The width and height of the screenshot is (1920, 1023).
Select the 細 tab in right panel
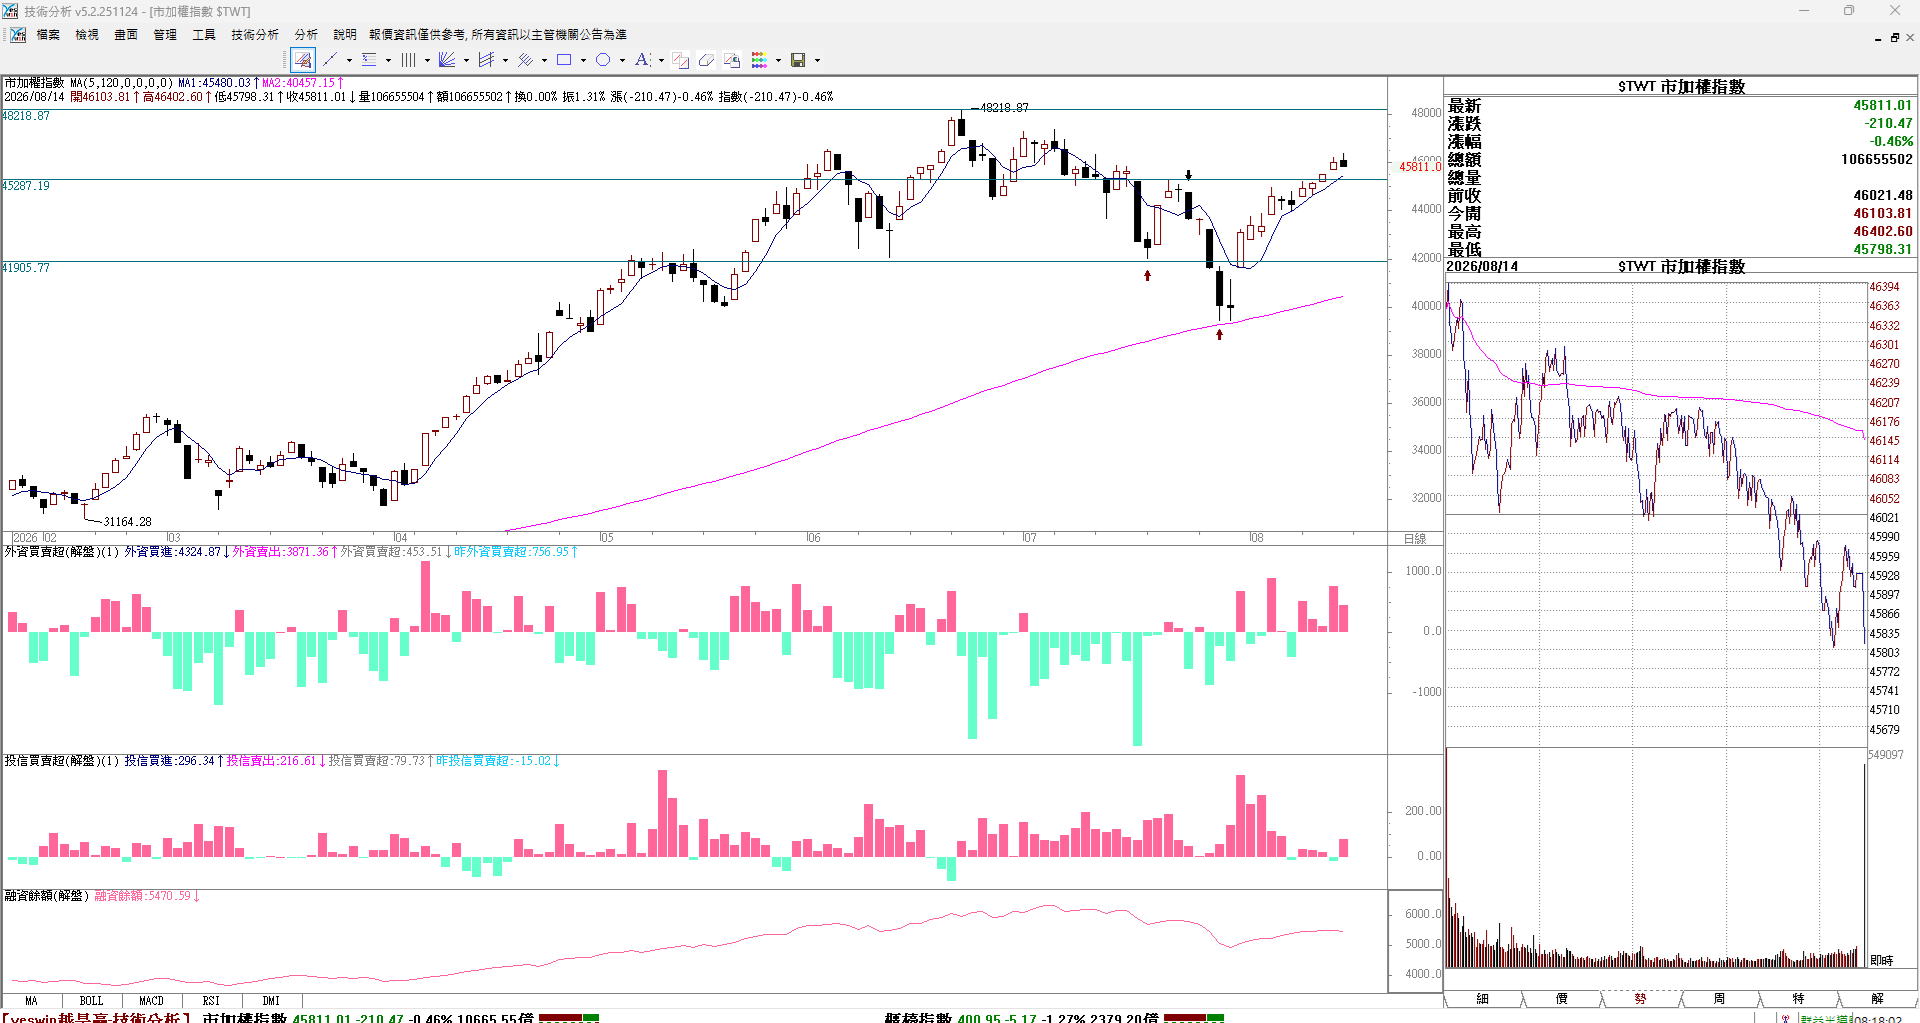click(x=1483, y=999)
